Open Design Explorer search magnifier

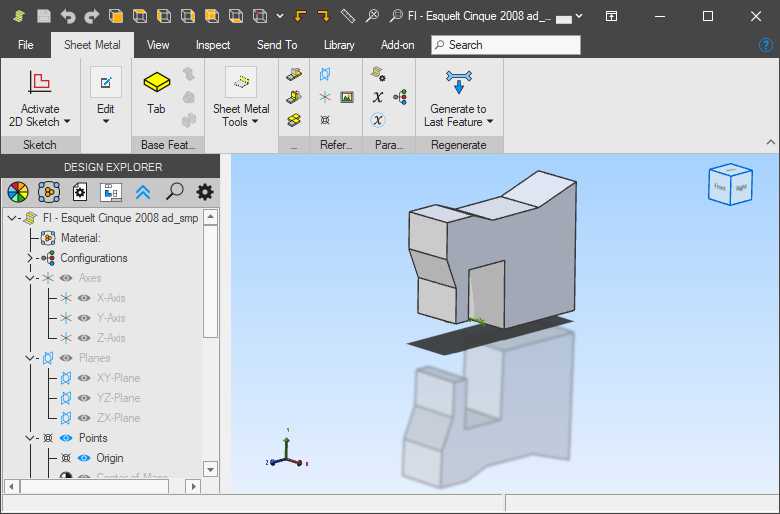174,192
